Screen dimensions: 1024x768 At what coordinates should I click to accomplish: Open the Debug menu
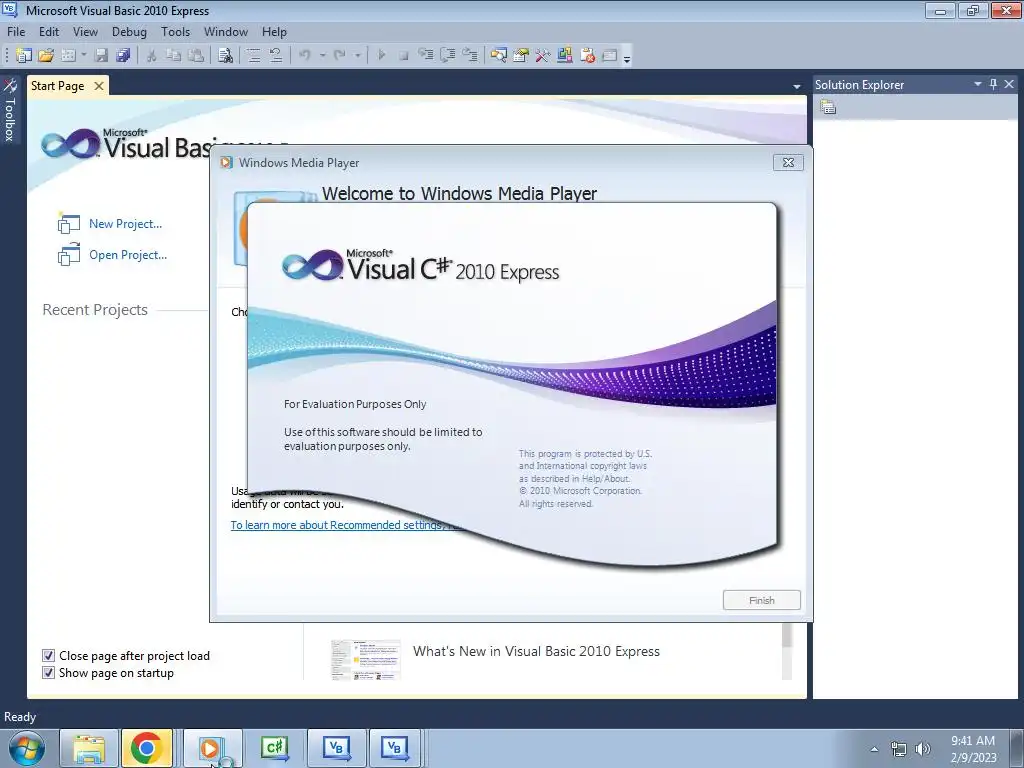(x=129, y=31)
